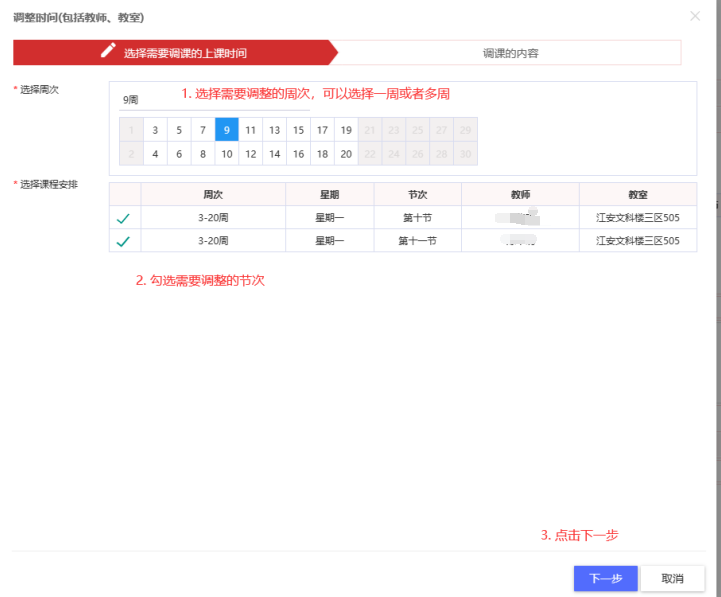Select week 3 in week grid
This screenshot has height=597, width=721.
[x=155, y=130]
